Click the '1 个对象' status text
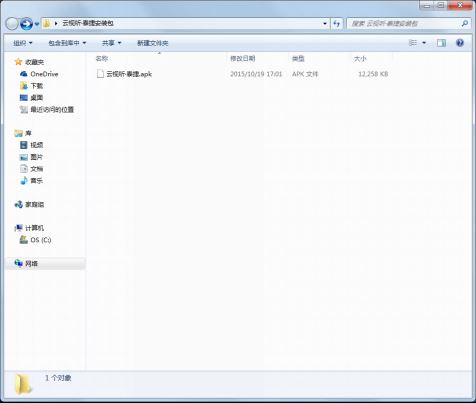Viewport: 476px width, 403px height. [58, 378]
